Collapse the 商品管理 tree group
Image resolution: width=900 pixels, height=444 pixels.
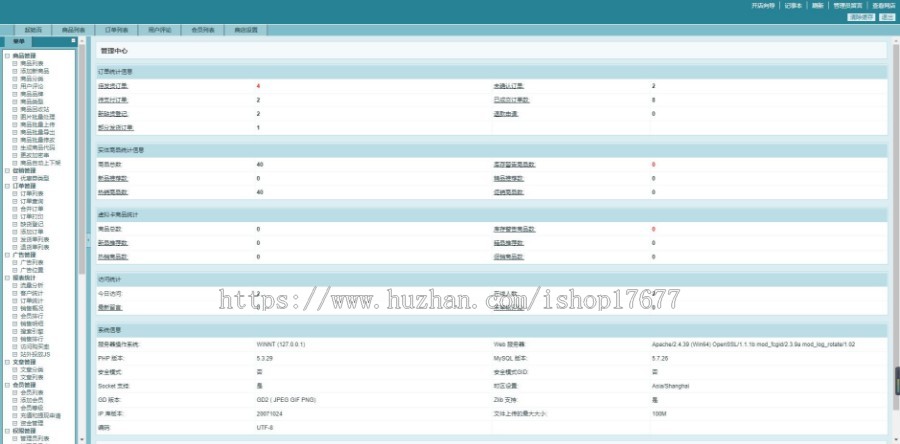[7, 56]
